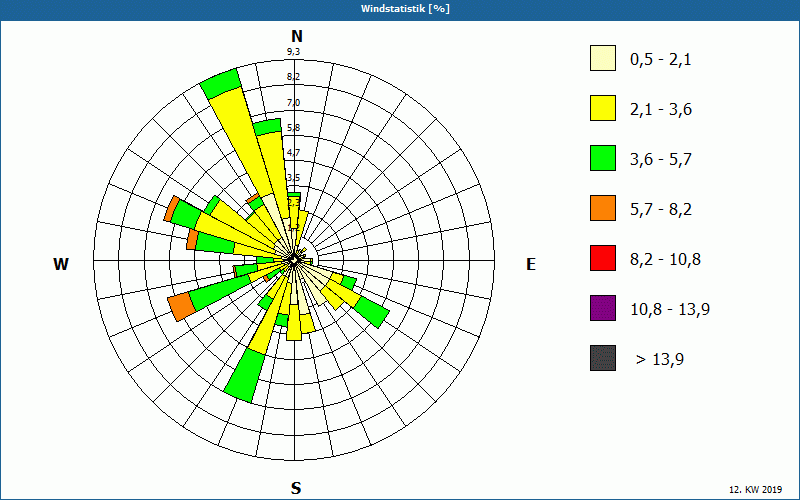Image resolution: width=800 pixels, height=500 pixels.
Task: Click the center marker of the wind rose
Action: [294, 261]
